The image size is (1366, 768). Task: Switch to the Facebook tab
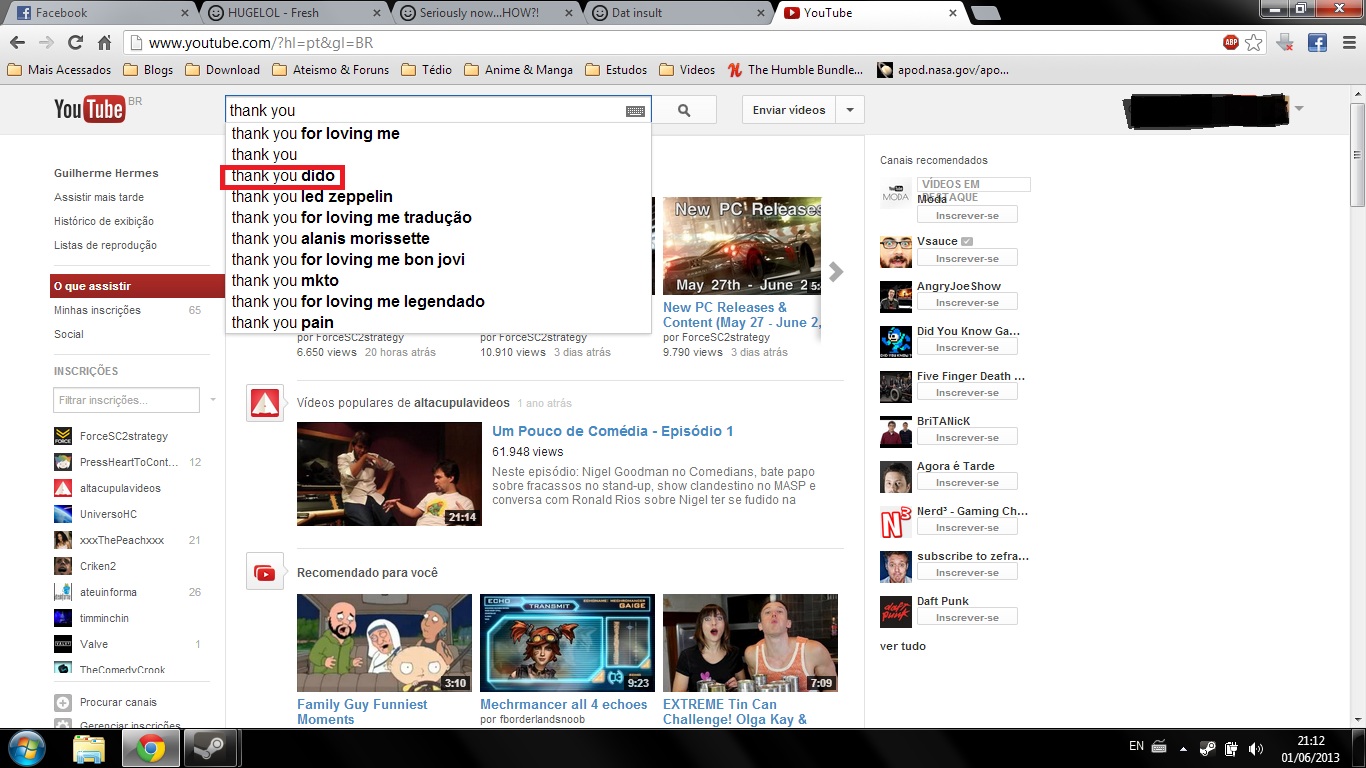point(98,13)
